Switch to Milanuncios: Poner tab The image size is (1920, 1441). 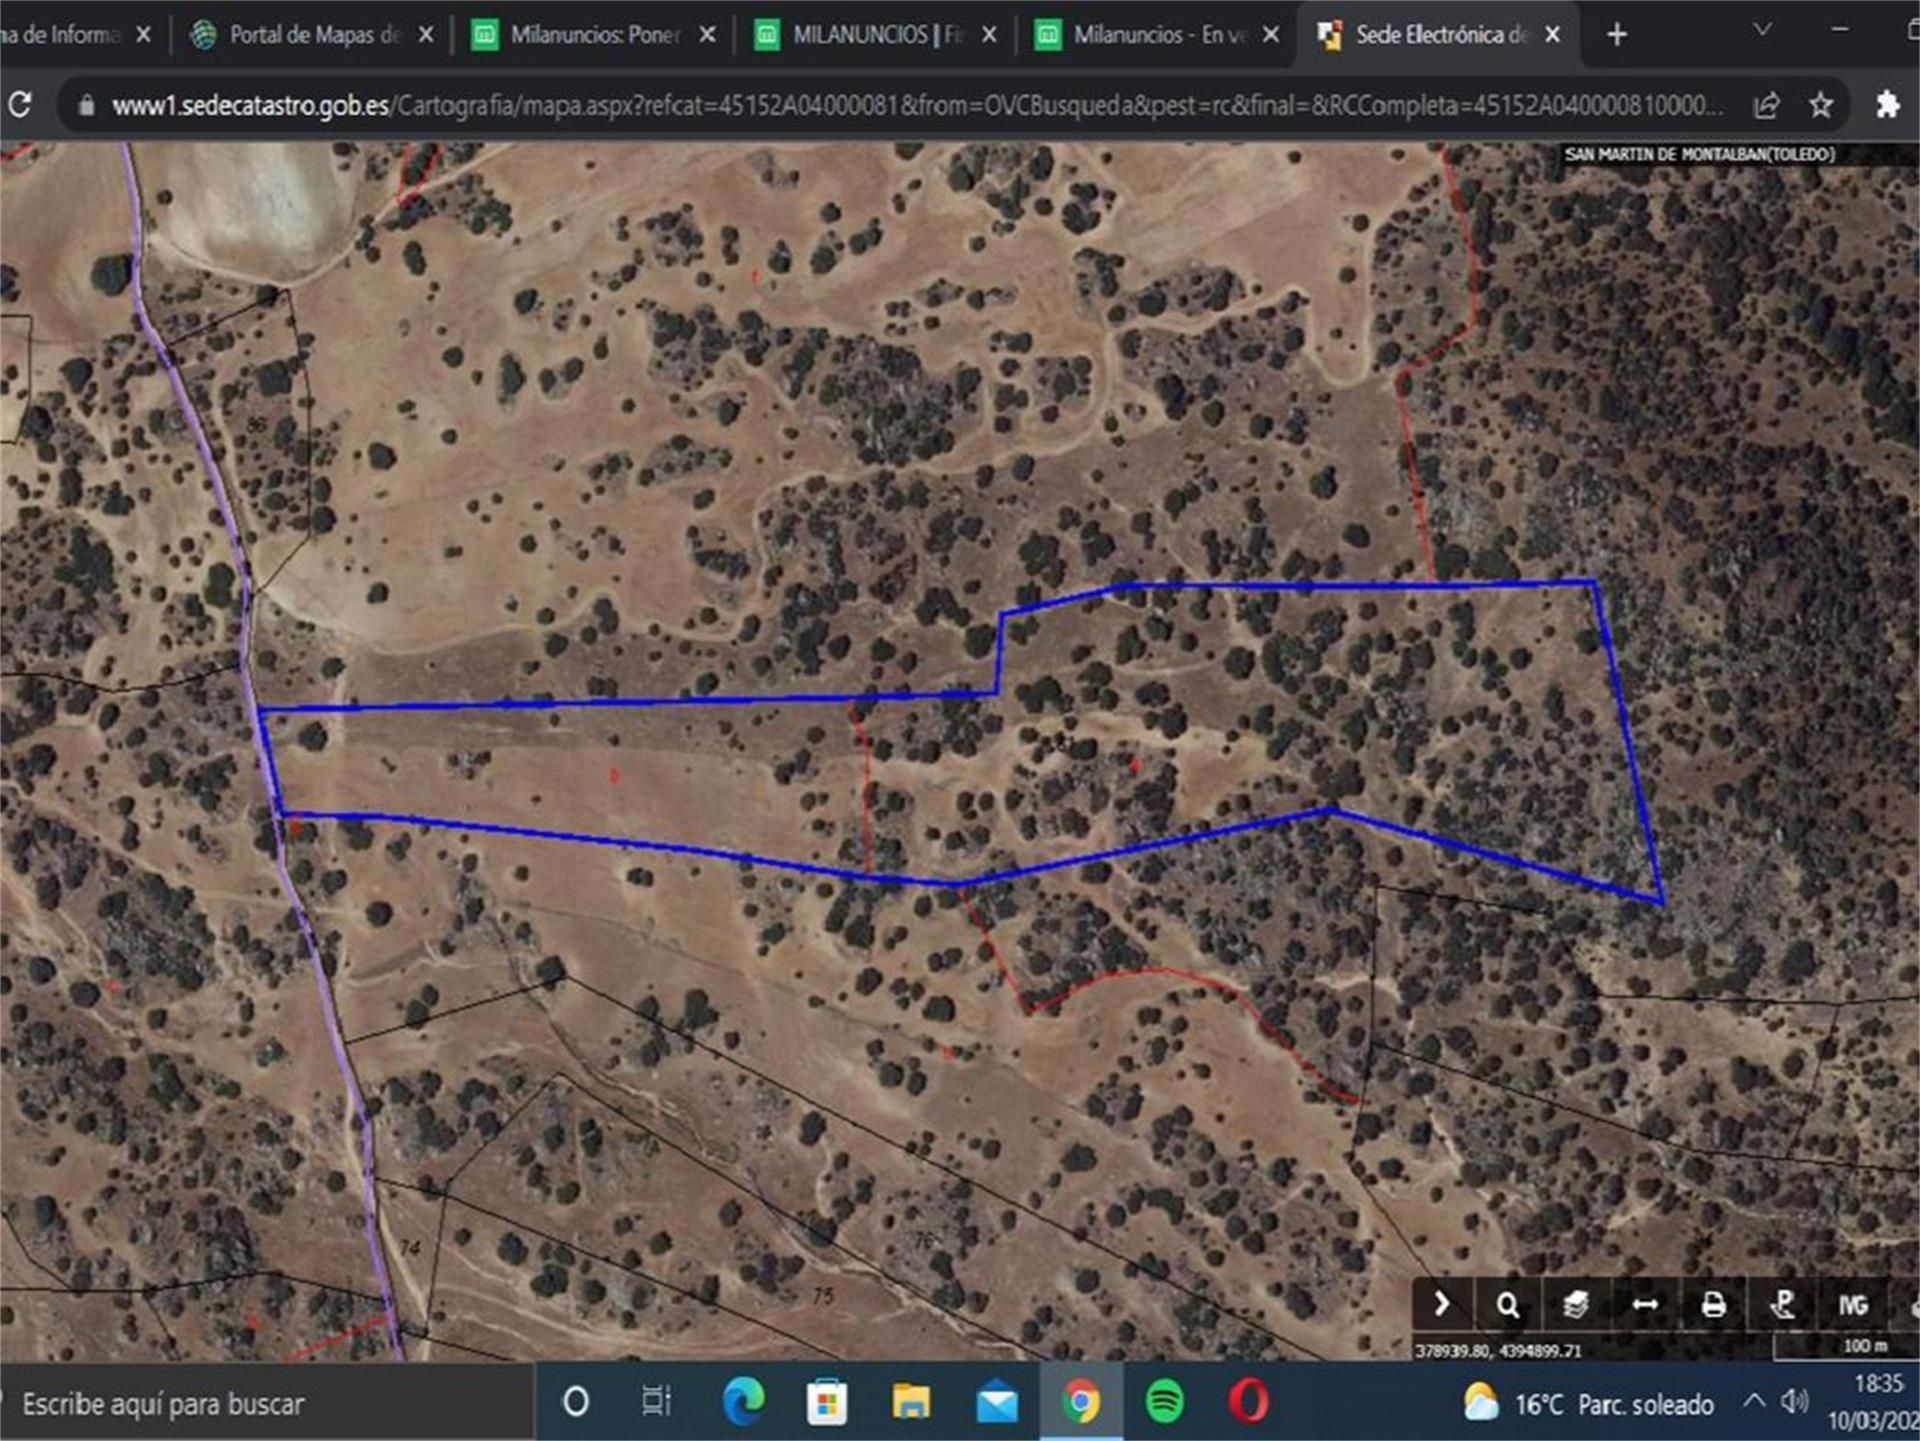pos(593,35)
